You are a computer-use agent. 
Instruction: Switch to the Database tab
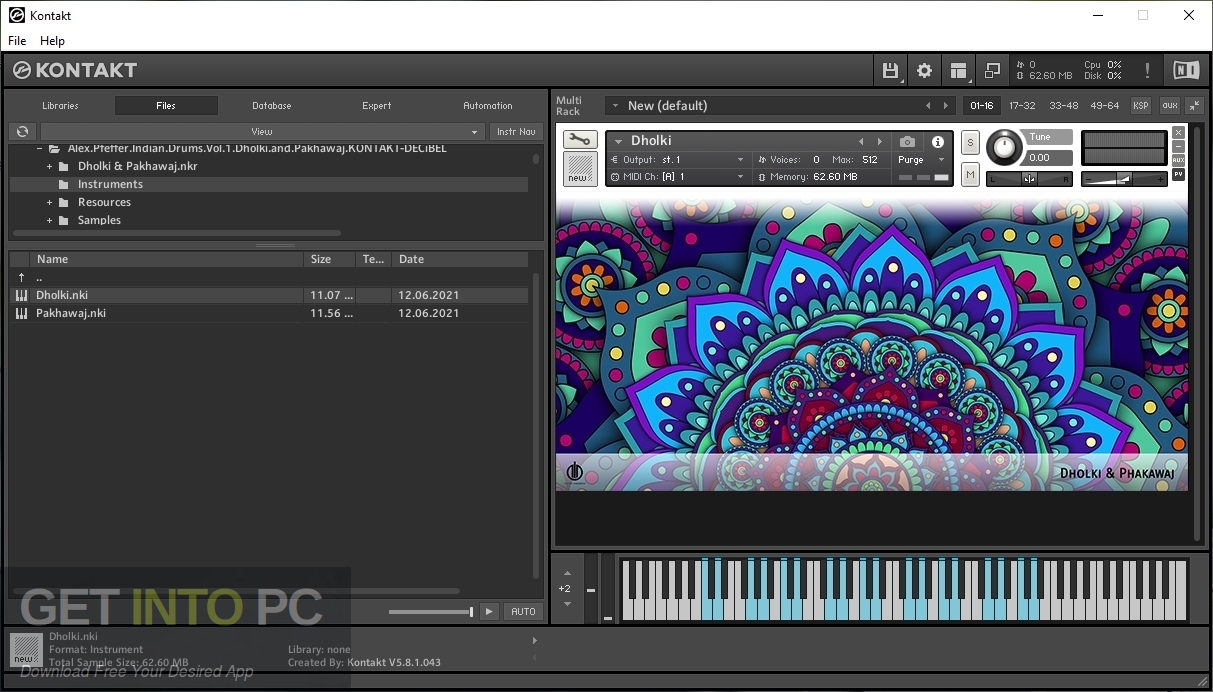point(272,105)
